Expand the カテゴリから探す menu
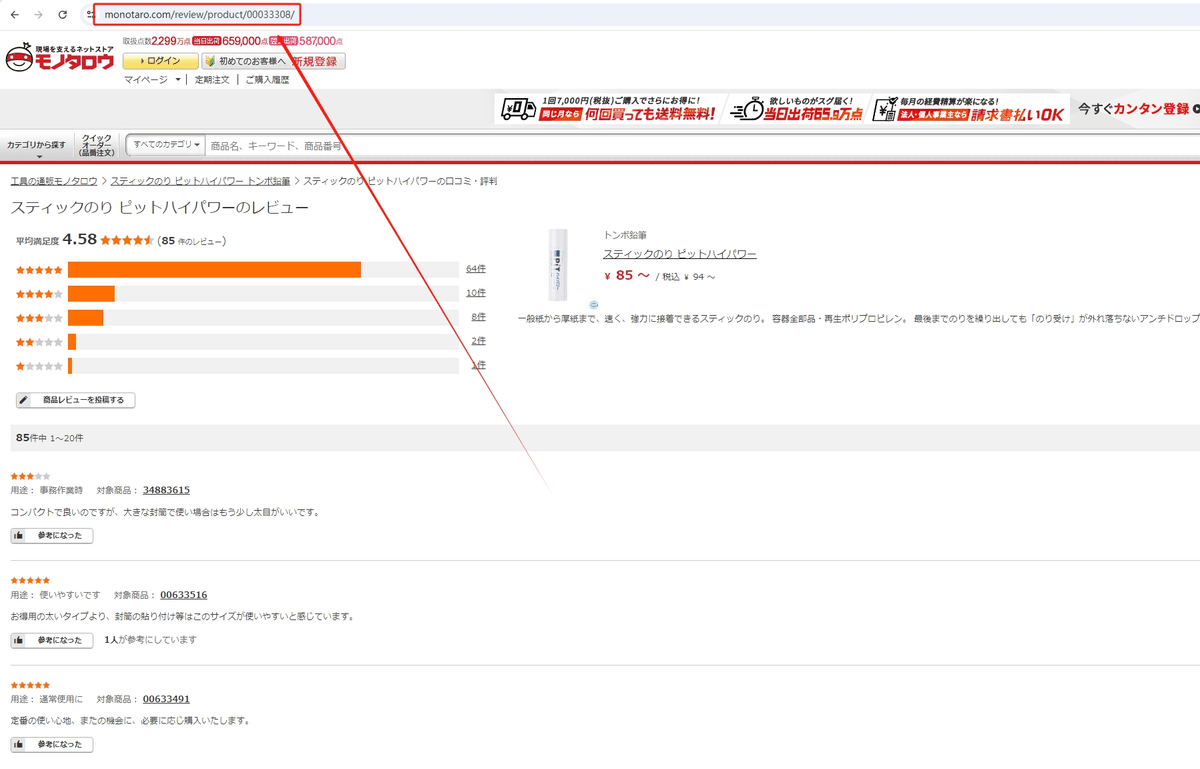Viewport: 1200px width, 769px height. click(37, 147)
